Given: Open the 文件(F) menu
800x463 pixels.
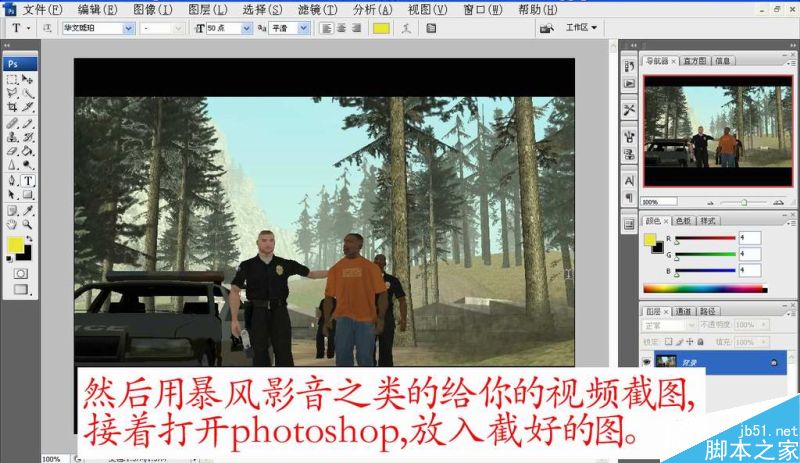Looking at the screenshot, I should [x=42, y=9].
